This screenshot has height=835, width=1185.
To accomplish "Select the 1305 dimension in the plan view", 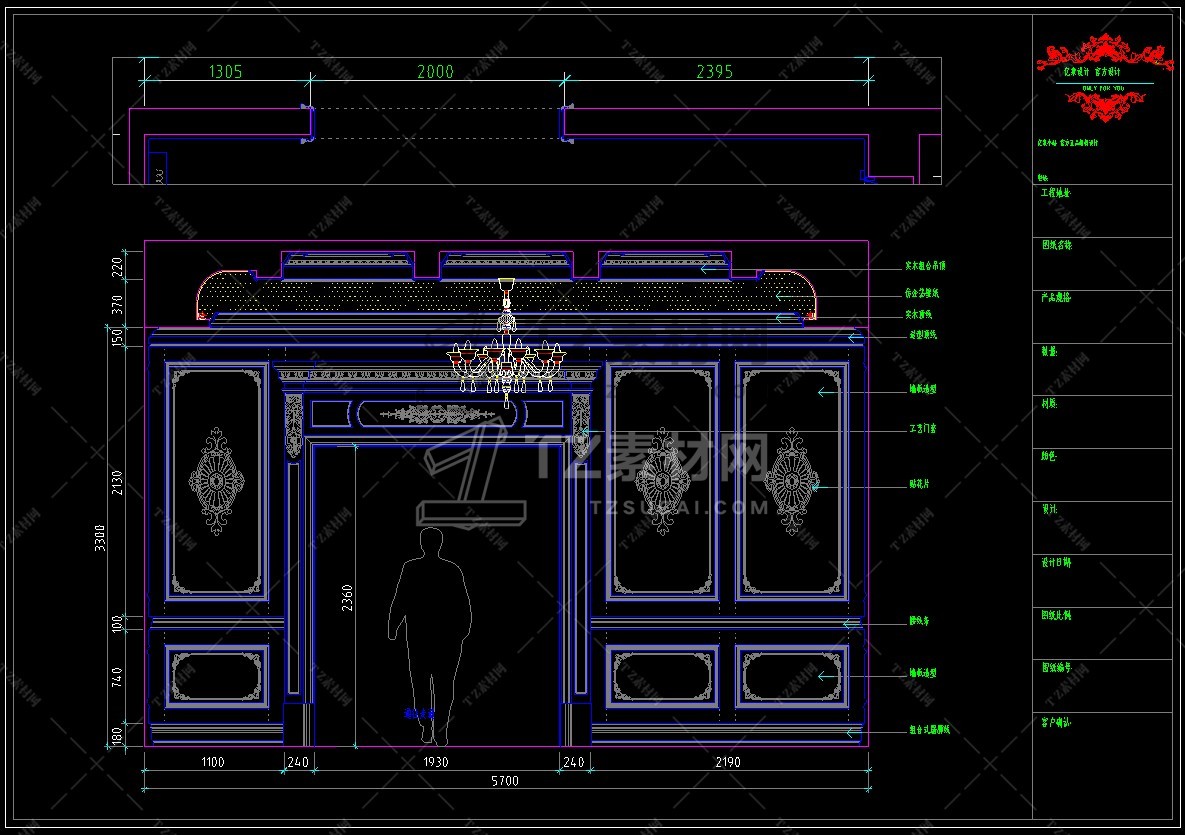I will tap(225, 72).
